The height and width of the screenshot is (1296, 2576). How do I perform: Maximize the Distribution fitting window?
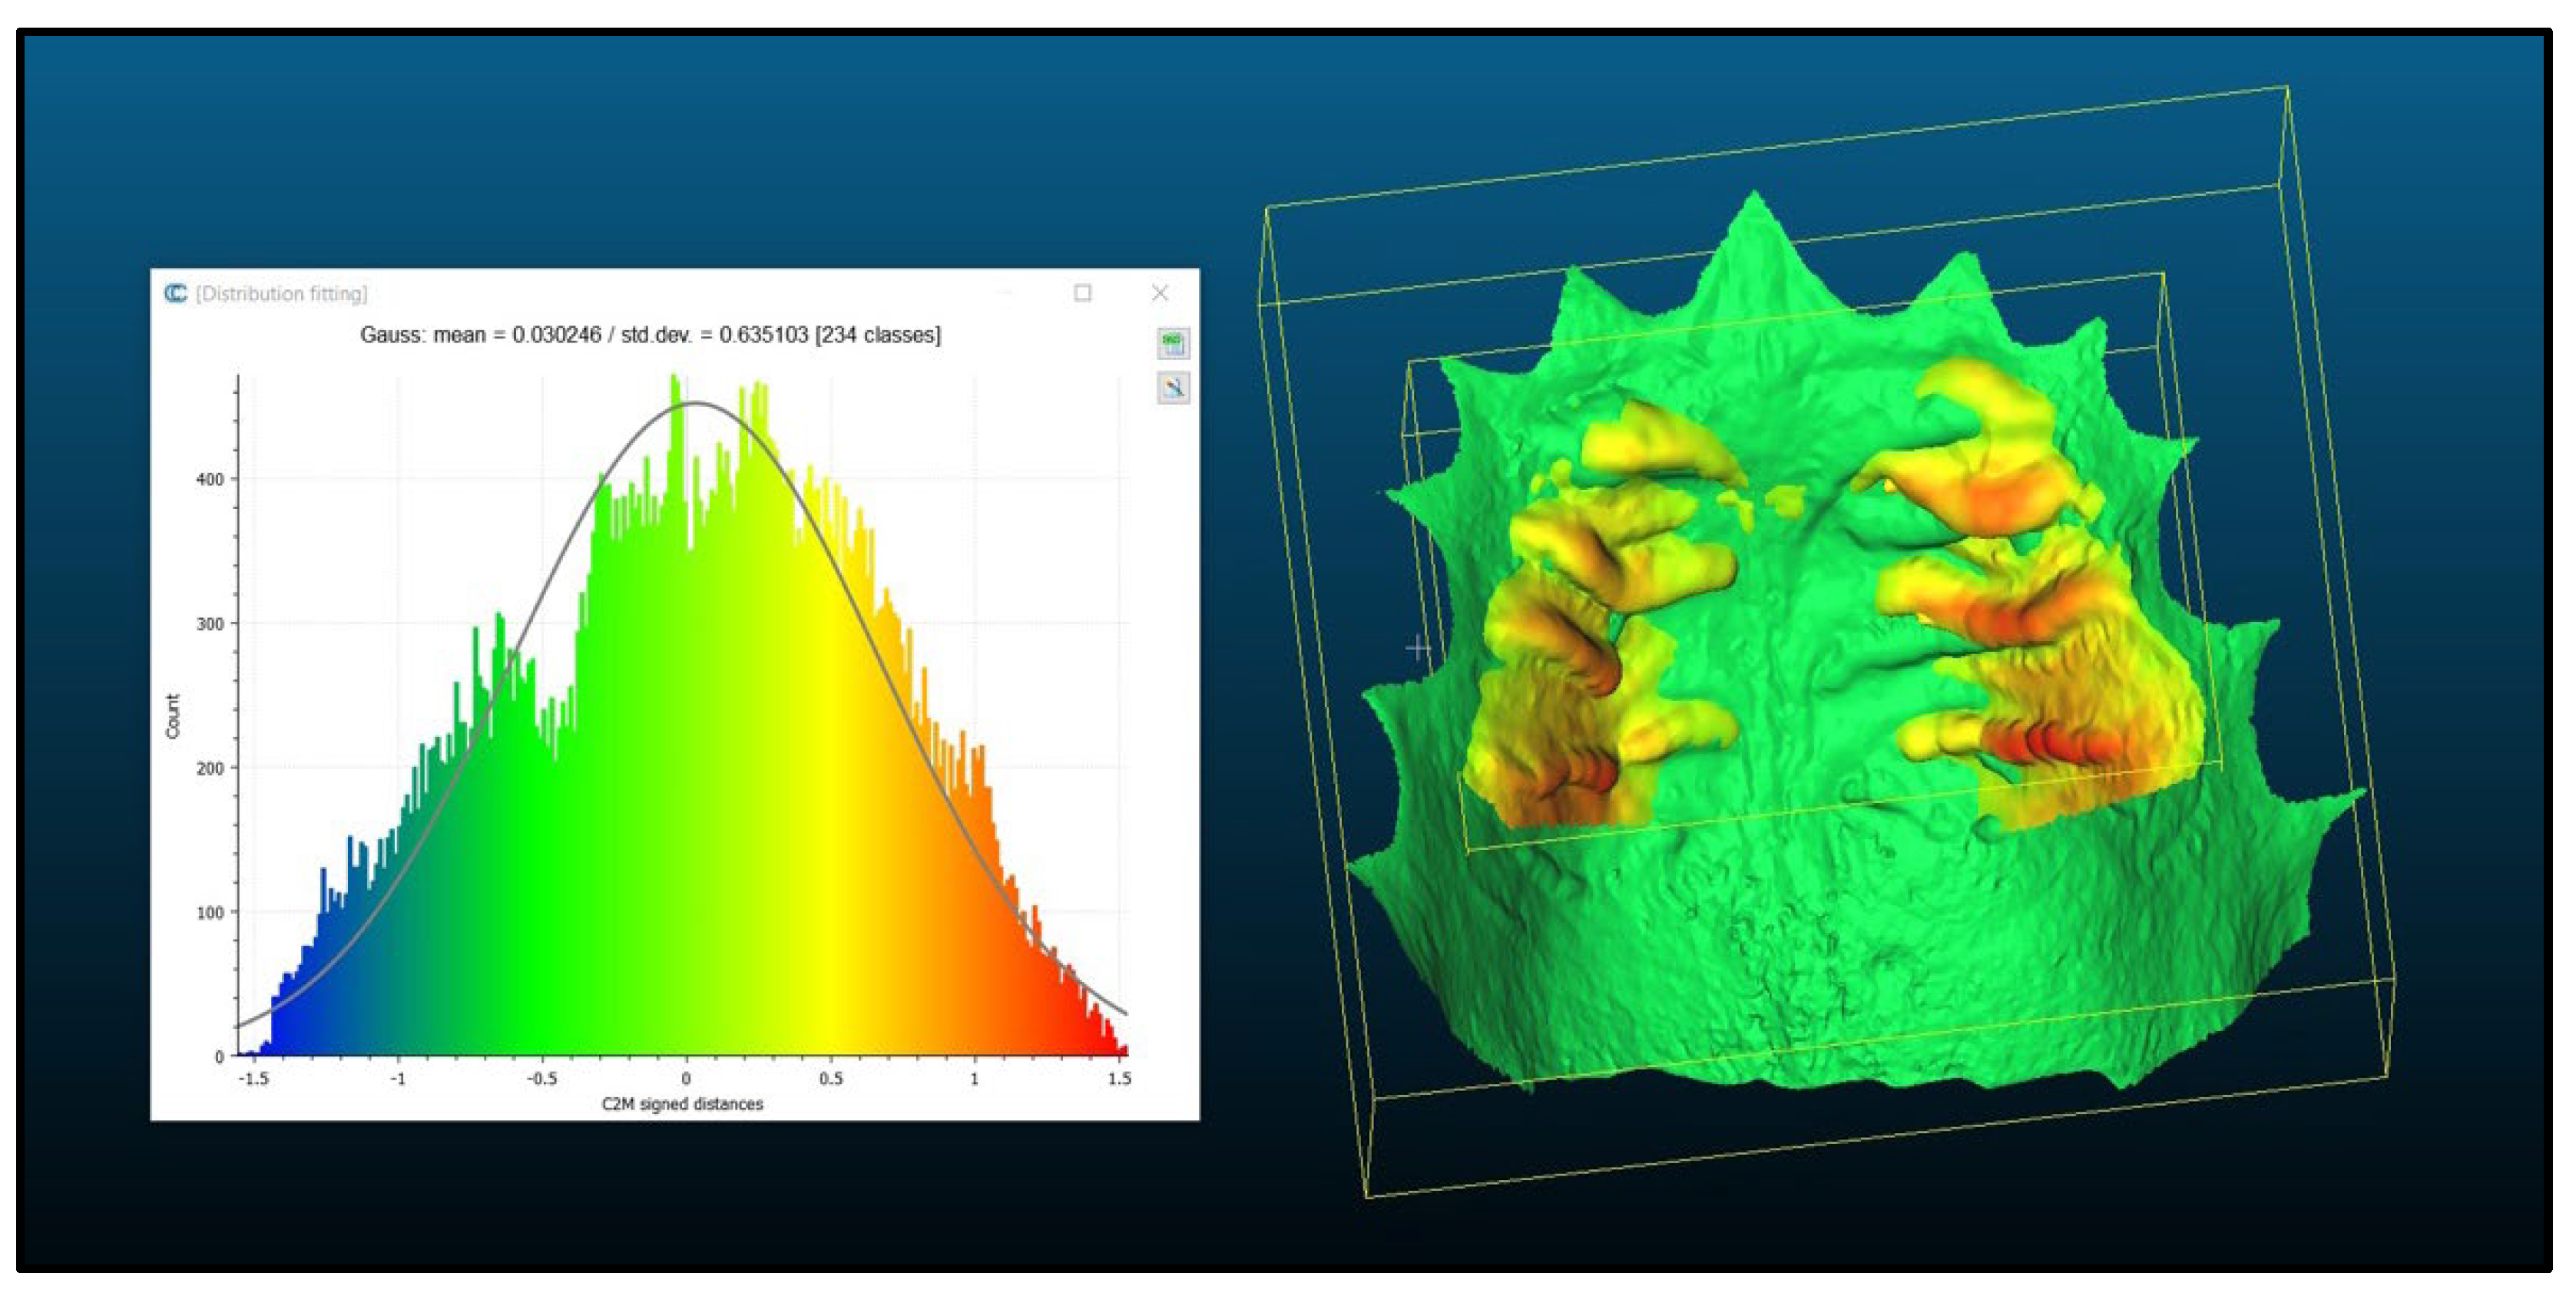1082,293
